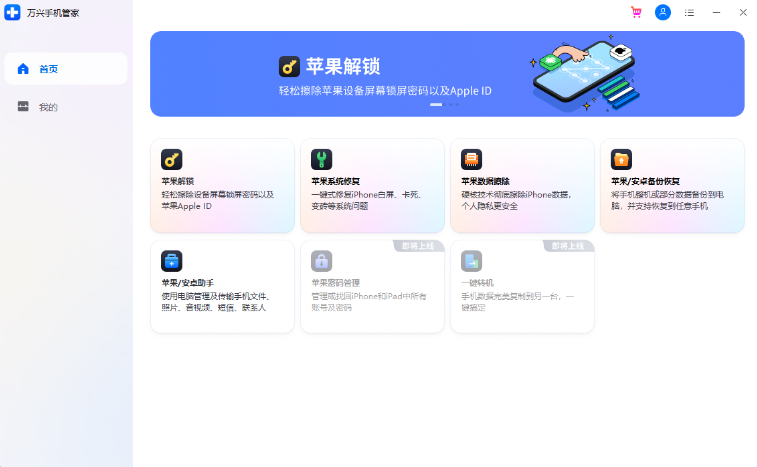Open the 苹果/安卓助手 card title
The height and width of the screenshot is (467, 757).
tap(187, 283)
